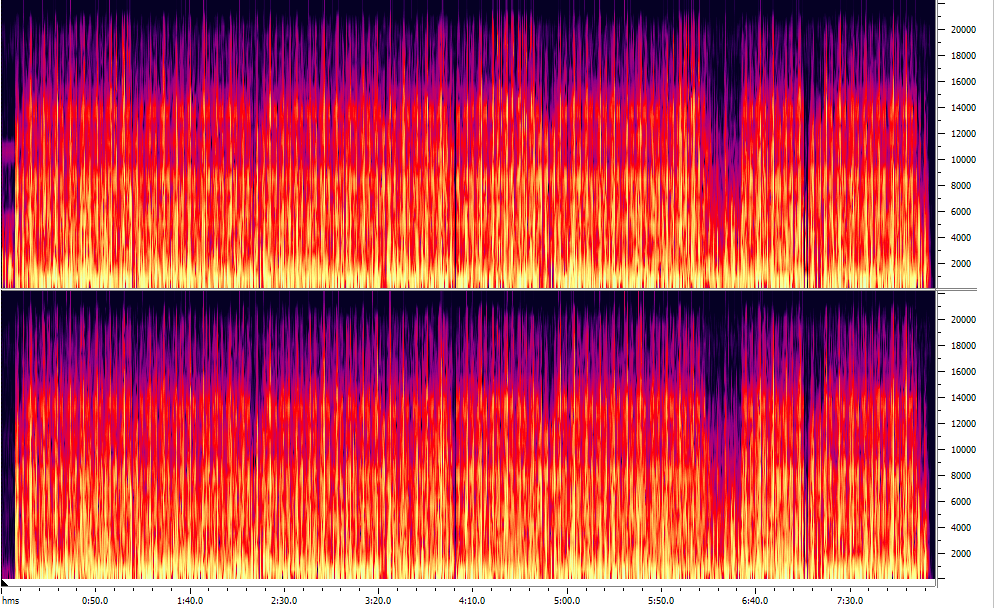Click 12000 on the lower channel frequency scale
994x608 pixels.
(963, 424)
